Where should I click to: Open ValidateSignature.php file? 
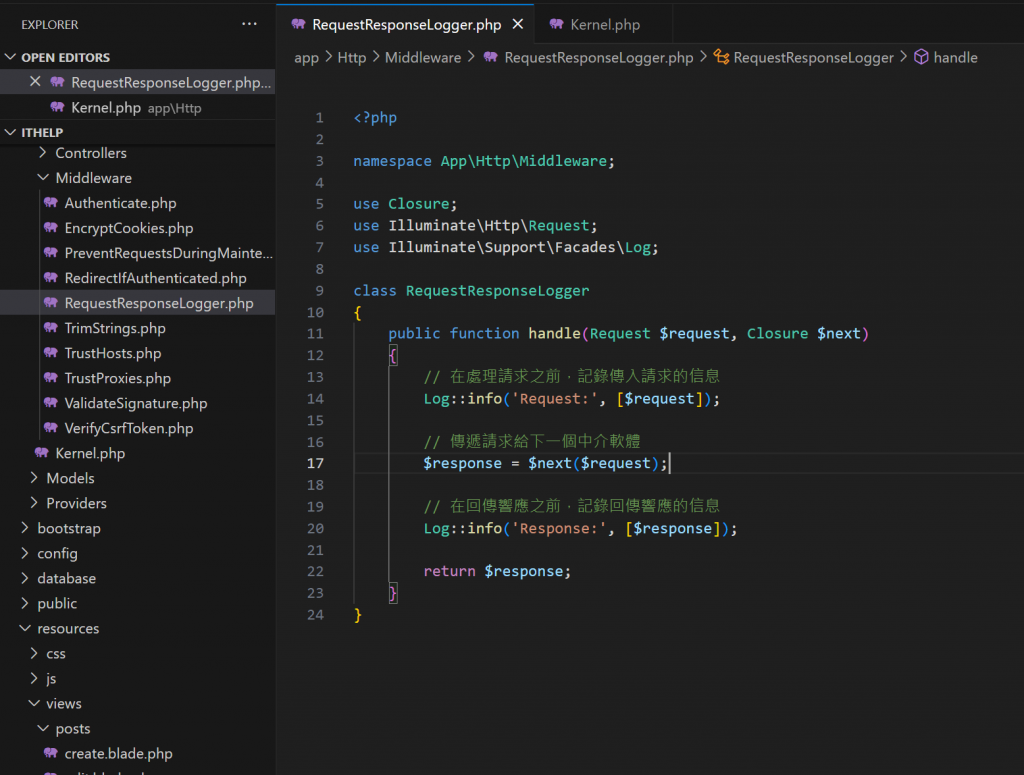[137, 403]
